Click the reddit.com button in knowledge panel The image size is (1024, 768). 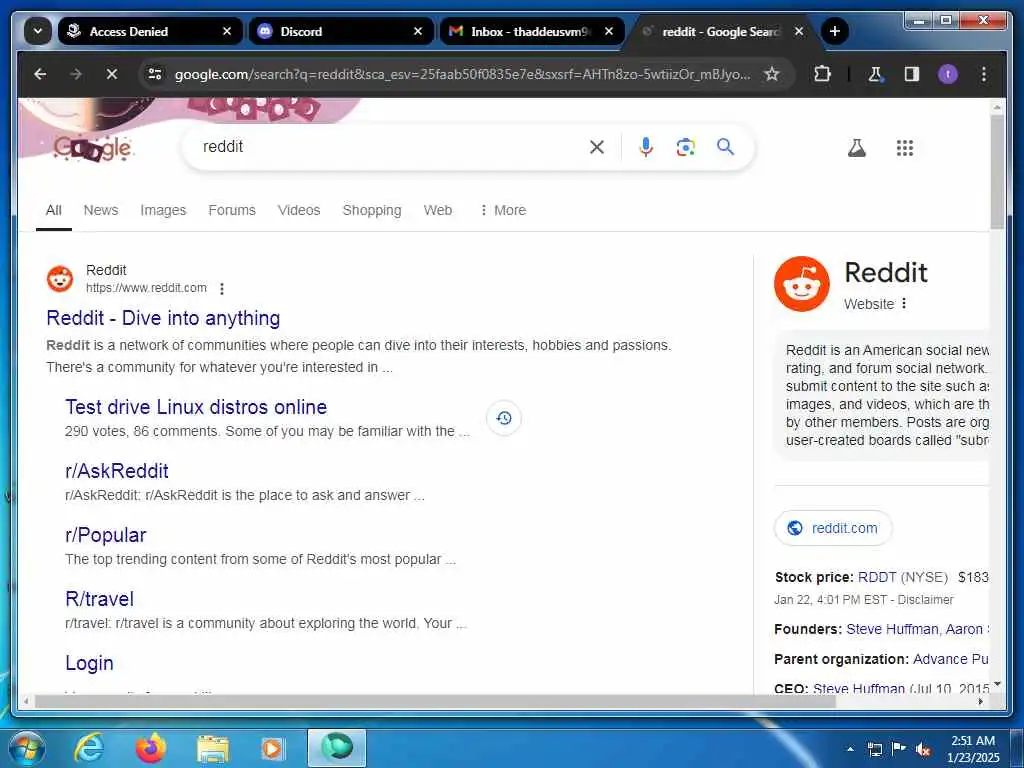[x=833, y=528]
